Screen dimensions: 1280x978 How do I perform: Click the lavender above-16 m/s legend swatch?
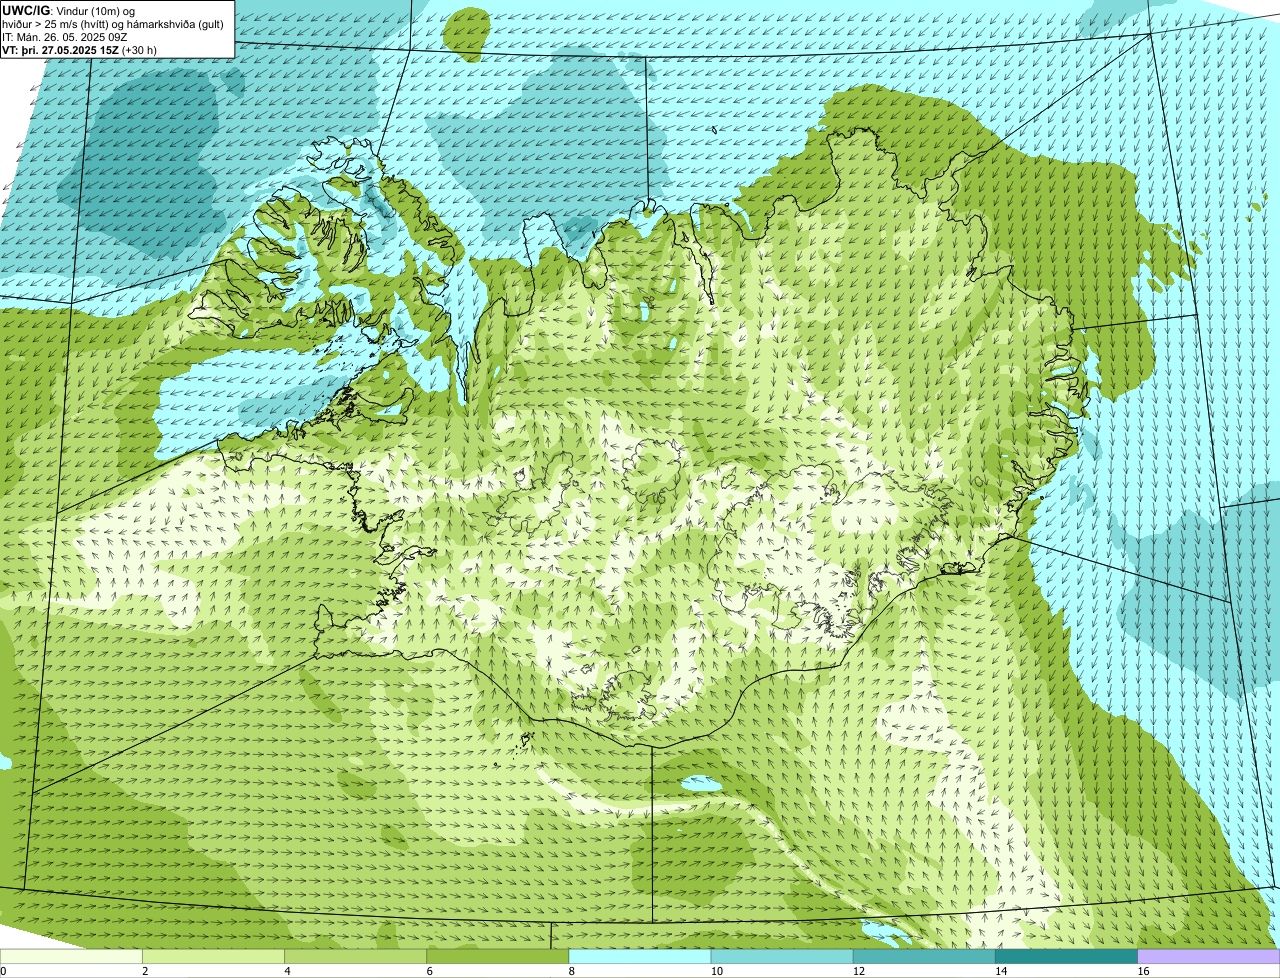[1208, 957]
